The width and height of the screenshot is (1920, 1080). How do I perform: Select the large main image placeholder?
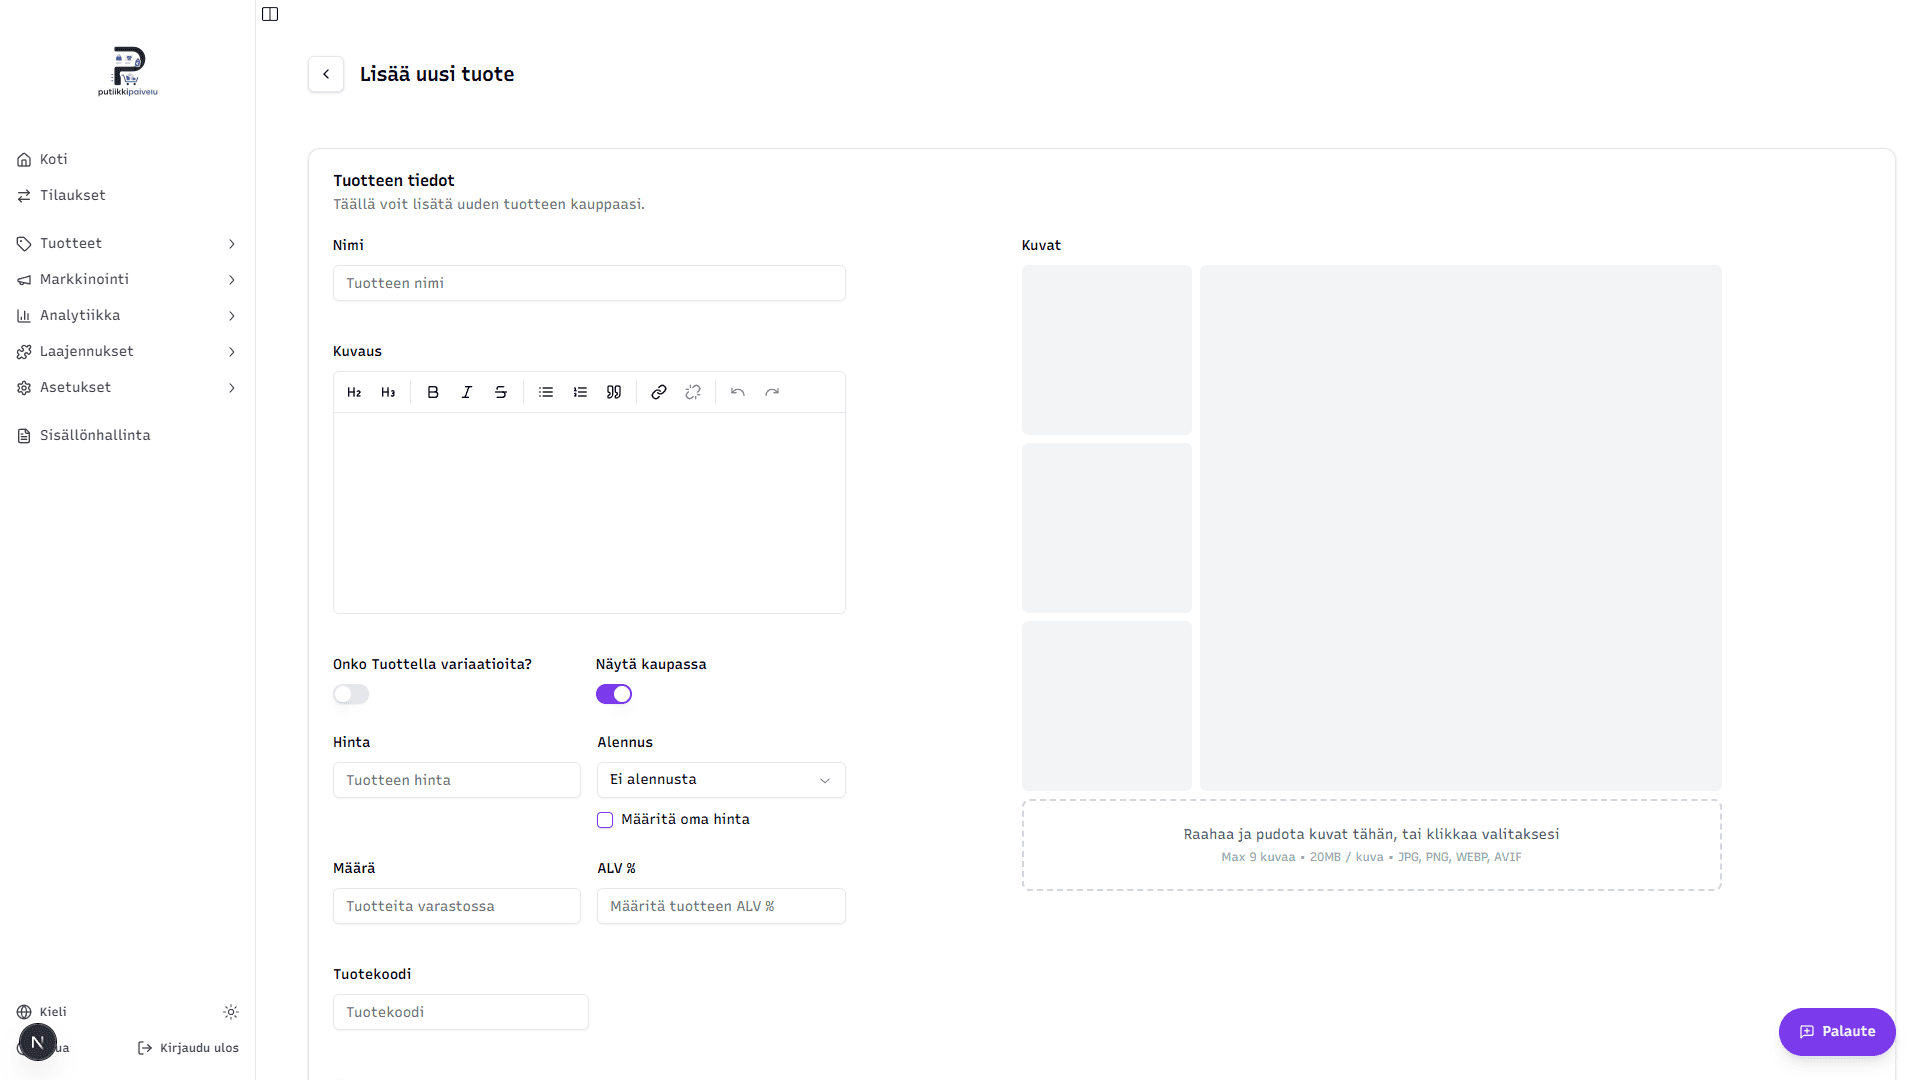pos(1461,528)
